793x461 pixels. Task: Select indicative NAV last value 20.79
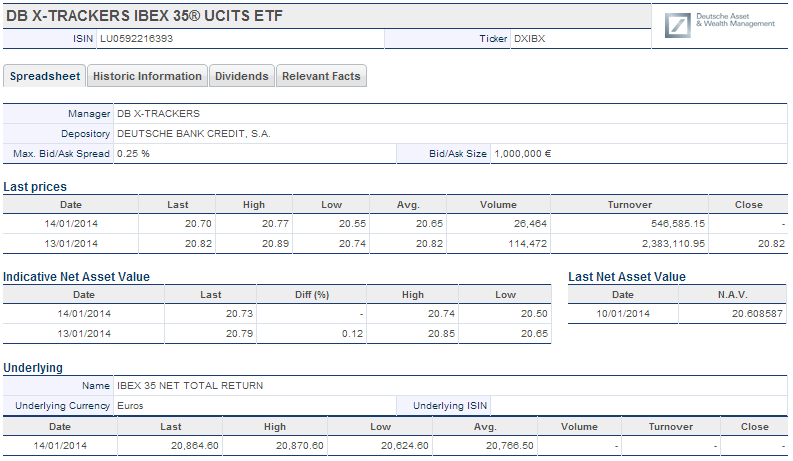(239, 334)
